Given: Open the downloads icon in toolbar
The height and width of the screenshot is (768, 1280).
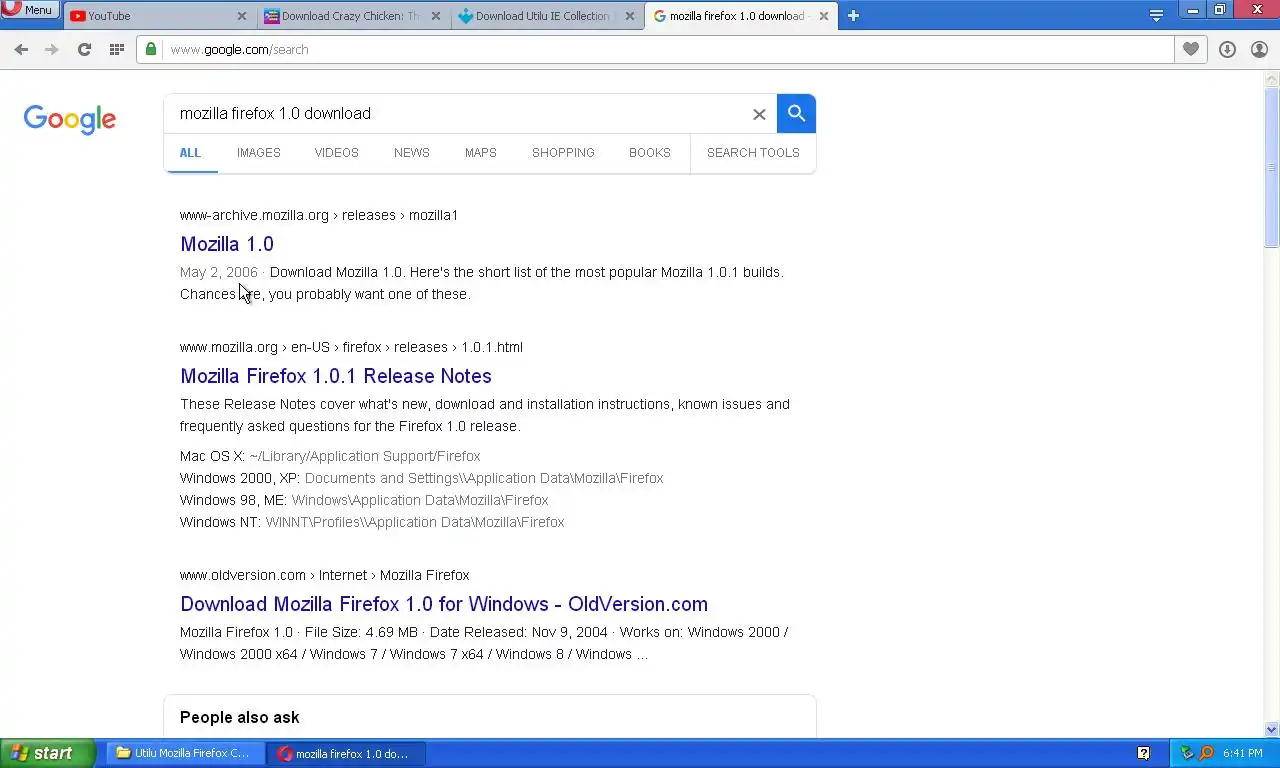Looking at the screenshot, I should click(x=1227, y=49).
